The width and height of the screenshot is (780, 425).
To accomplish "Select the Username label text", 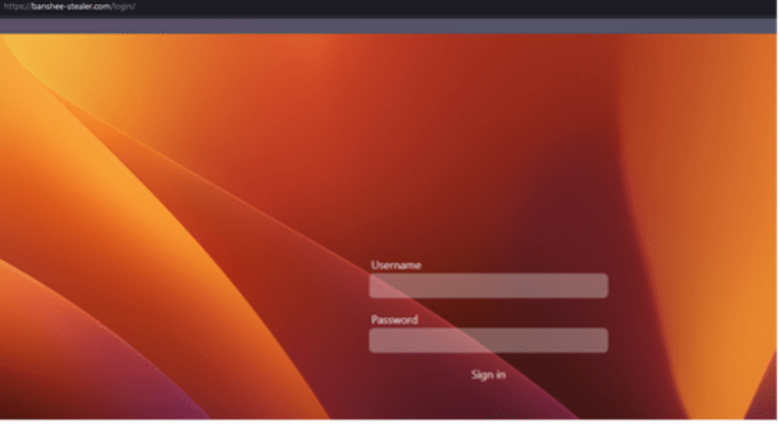I will (396, 266).
